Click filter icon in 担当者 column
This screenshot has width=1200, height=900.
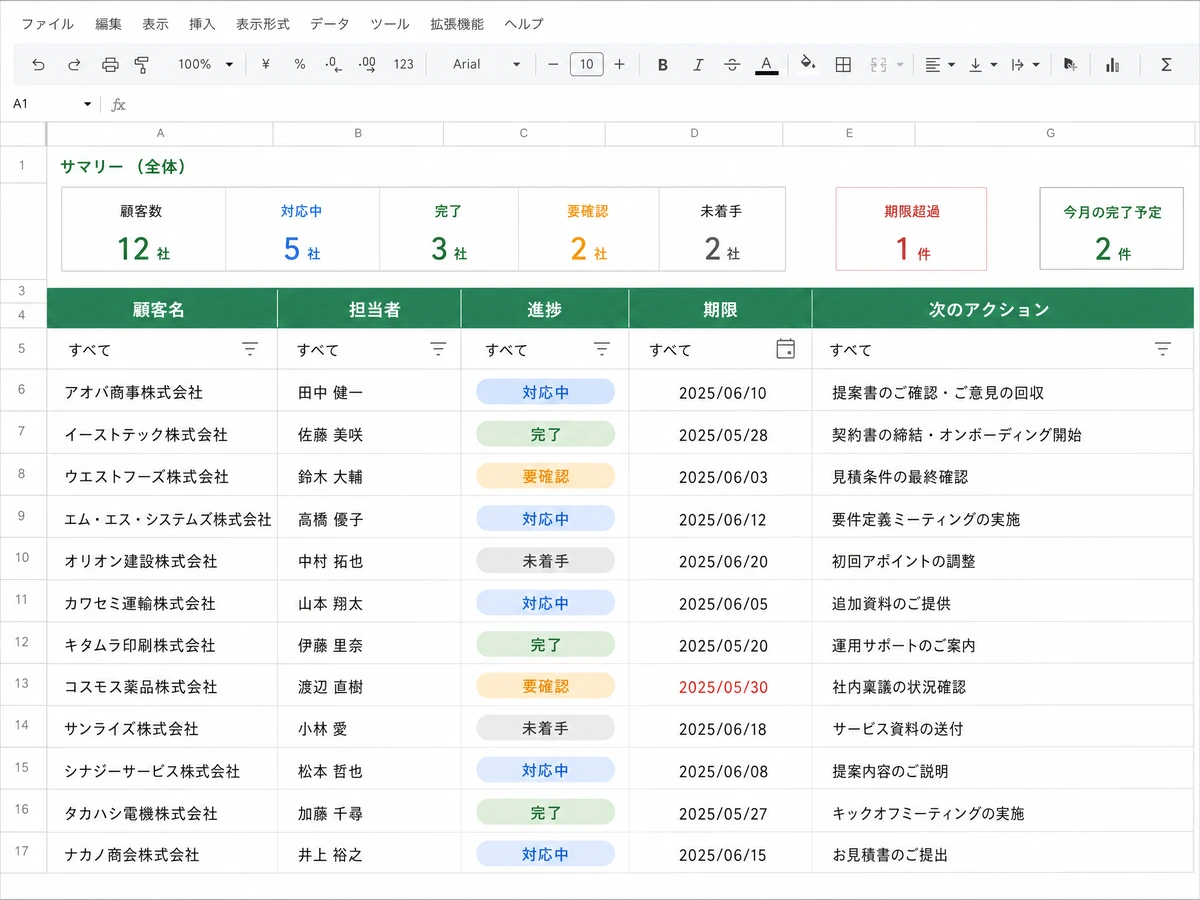pos(438,349)
